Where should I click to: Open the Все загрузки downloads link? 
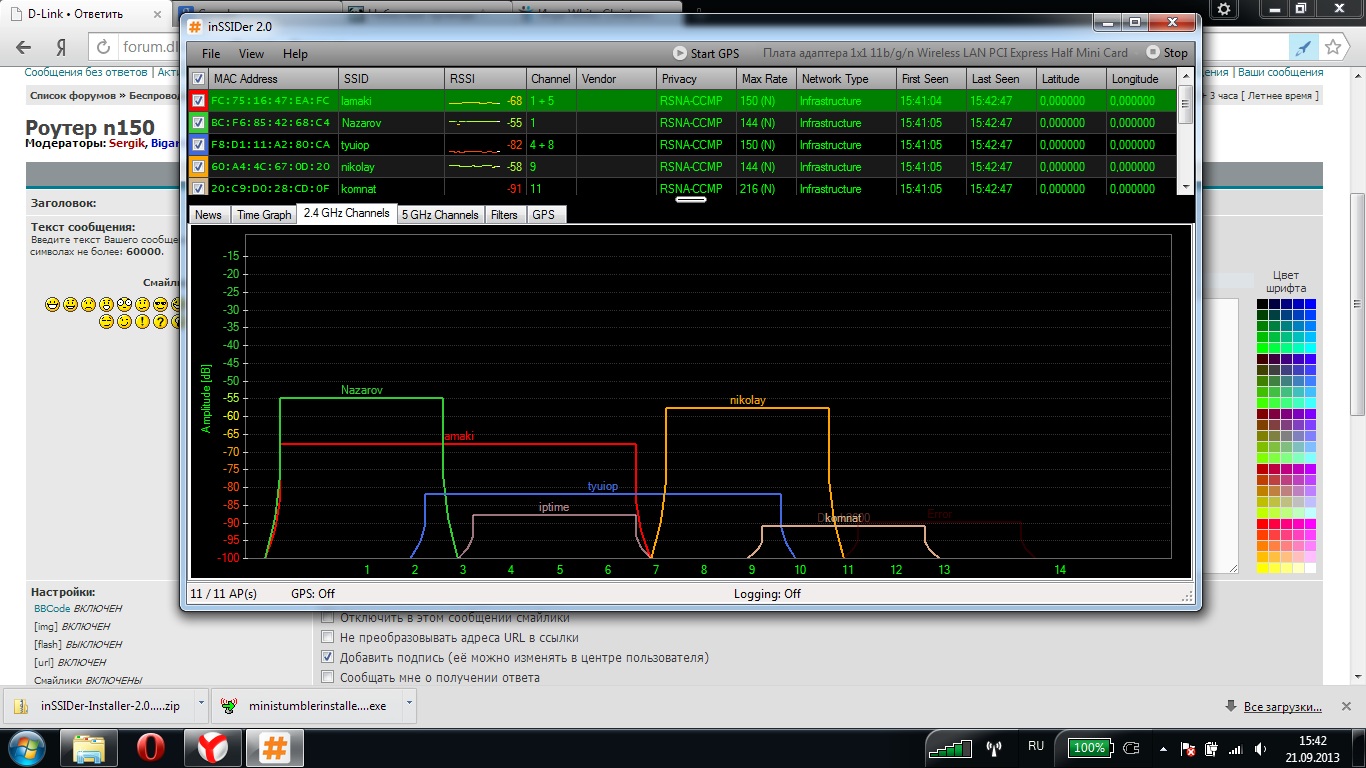pos(1282,707)
